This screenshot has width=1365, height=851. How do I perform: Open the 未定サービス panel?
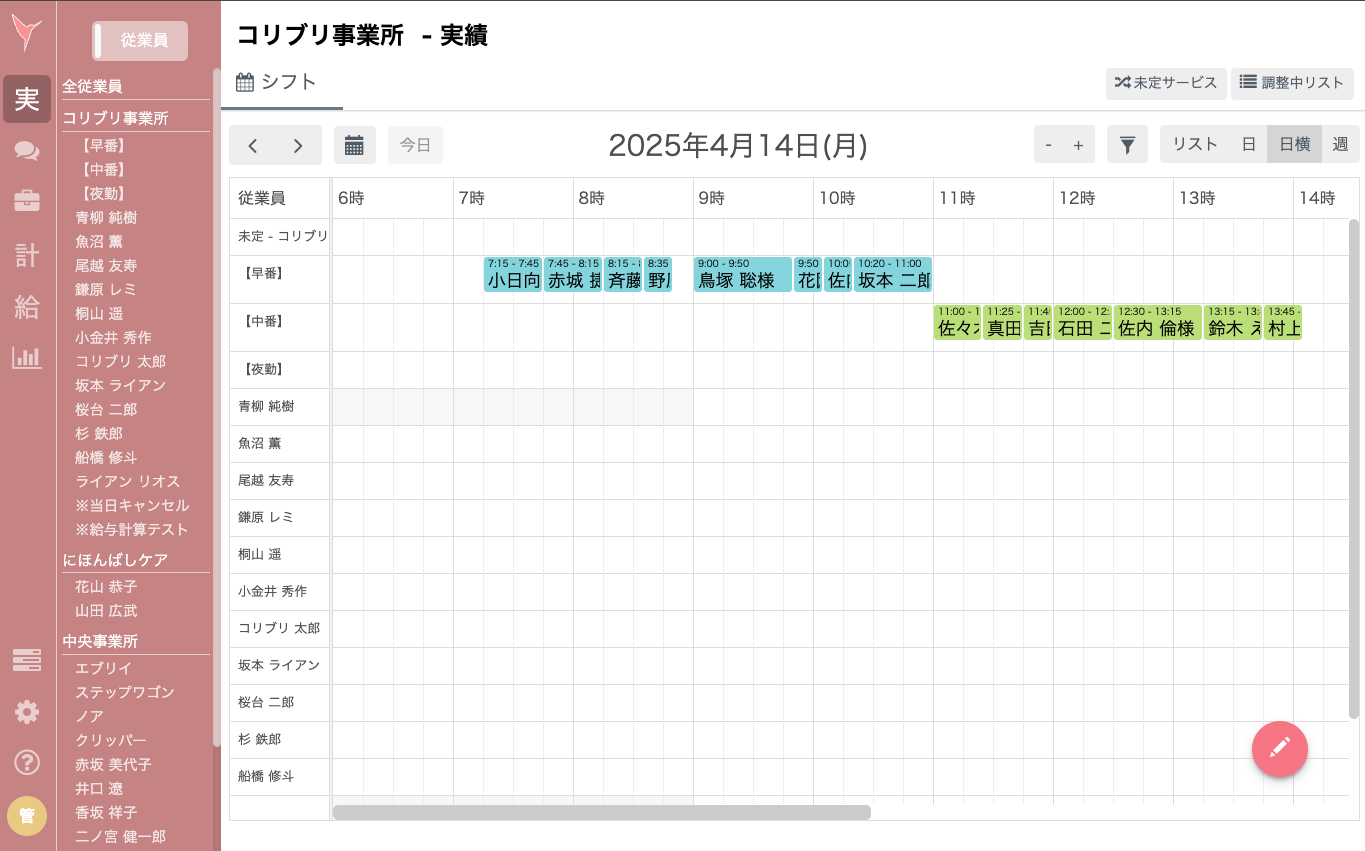(x=1166, y=84)
